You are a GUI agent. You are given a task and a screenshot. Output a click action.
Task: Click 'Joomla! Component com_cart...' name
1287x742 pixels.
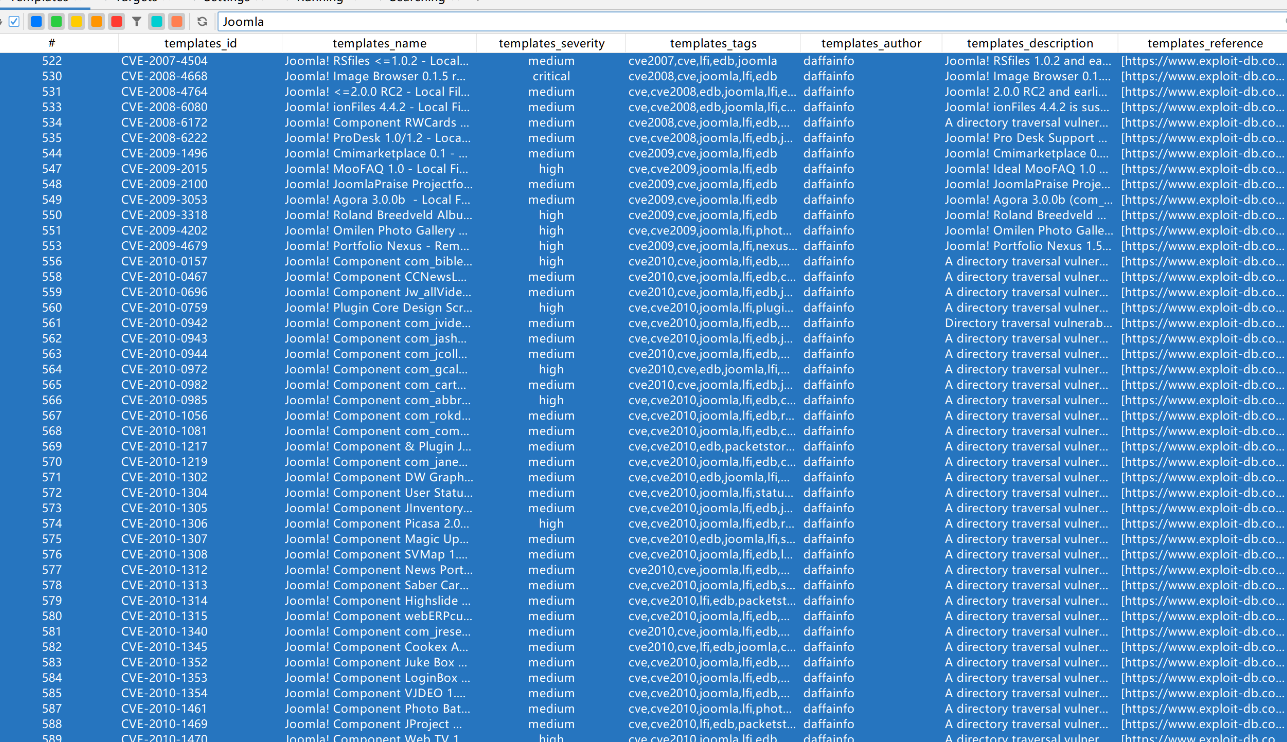coord(376,385)
